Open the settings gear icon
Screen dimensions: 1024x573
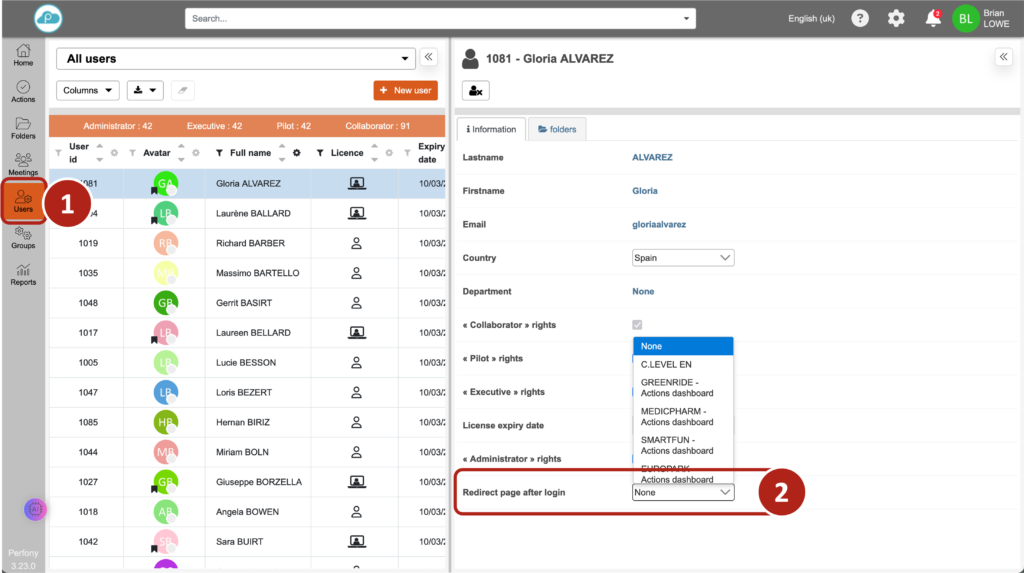tap(896, 18)
